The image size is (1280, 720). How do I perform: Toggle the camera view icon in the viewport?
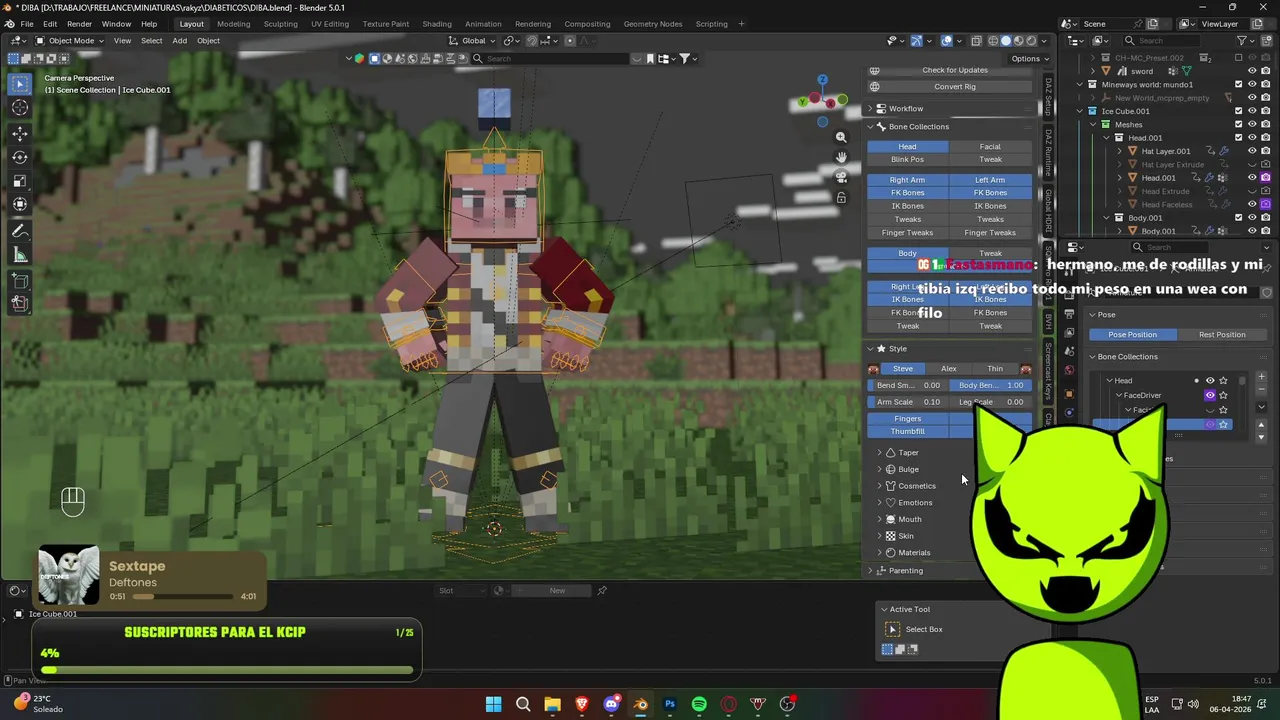click(841, 177)
